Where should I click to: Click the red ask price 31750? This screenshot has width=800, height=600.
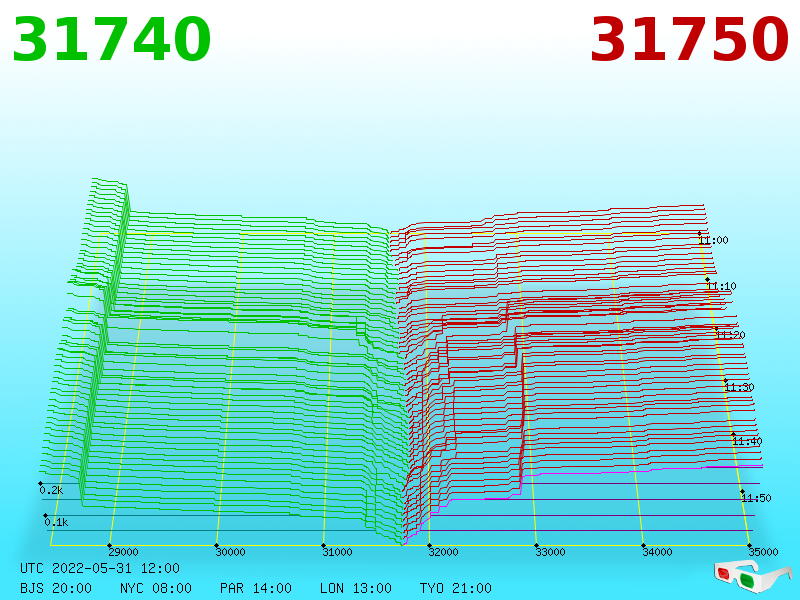[689, 40]
